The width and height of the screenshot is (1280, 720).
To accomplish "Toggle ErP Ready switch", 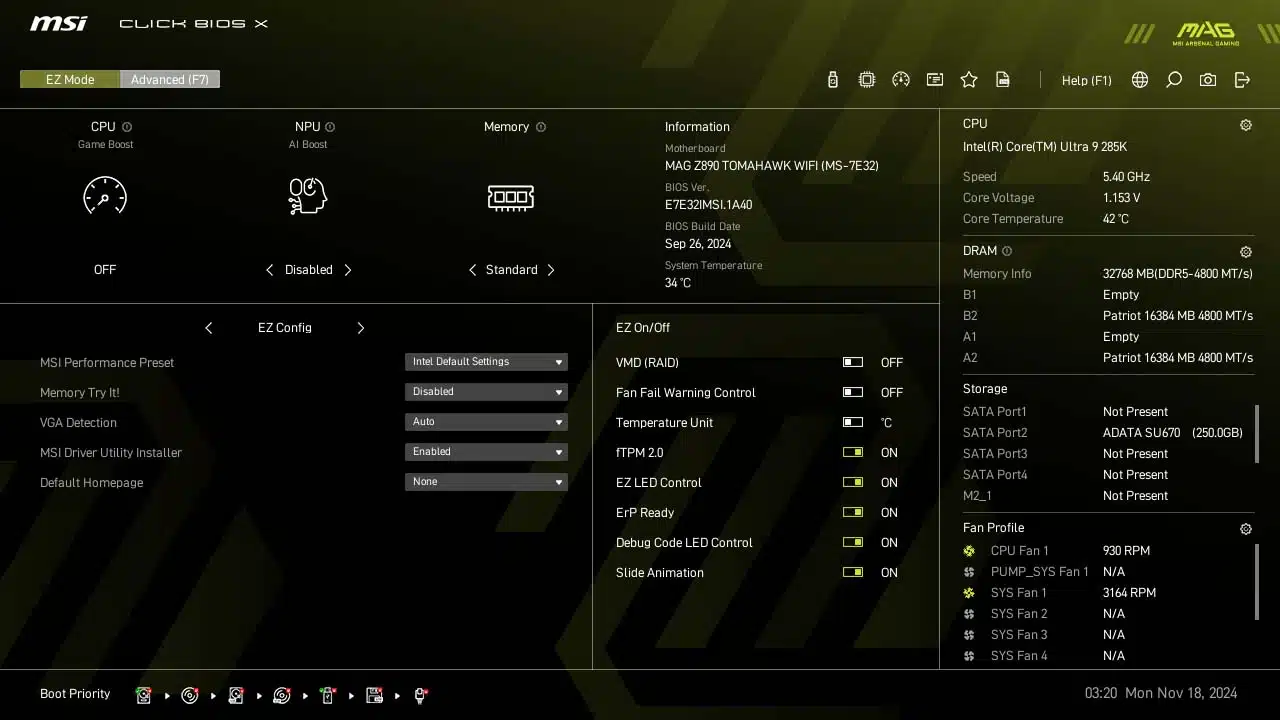I will click(853, 513).
